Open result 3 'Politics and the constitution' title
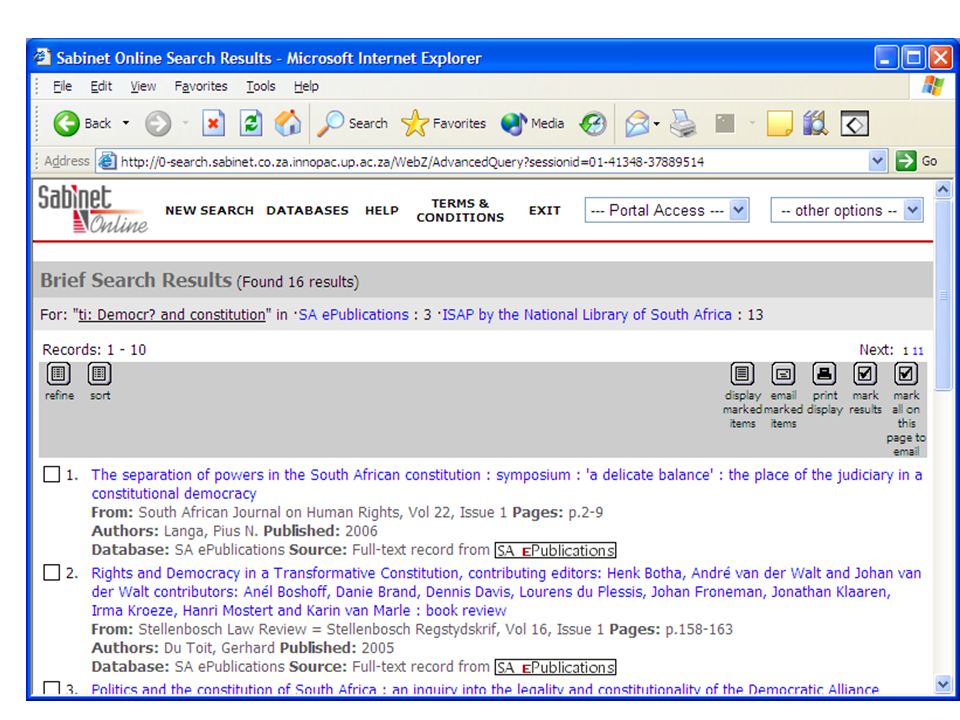 point(485,689)
